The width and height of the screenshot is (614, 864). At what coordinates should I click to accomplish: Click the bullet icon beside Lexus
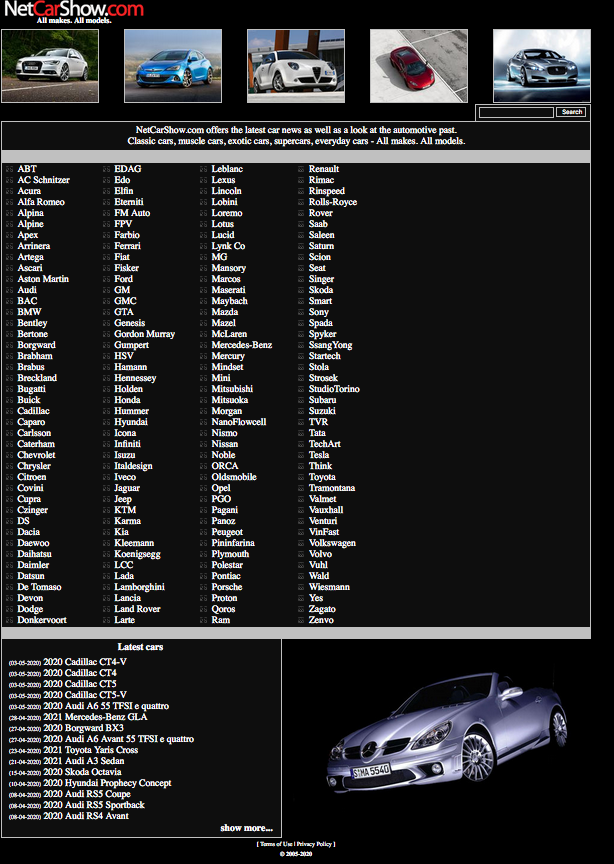pos(203,180)
